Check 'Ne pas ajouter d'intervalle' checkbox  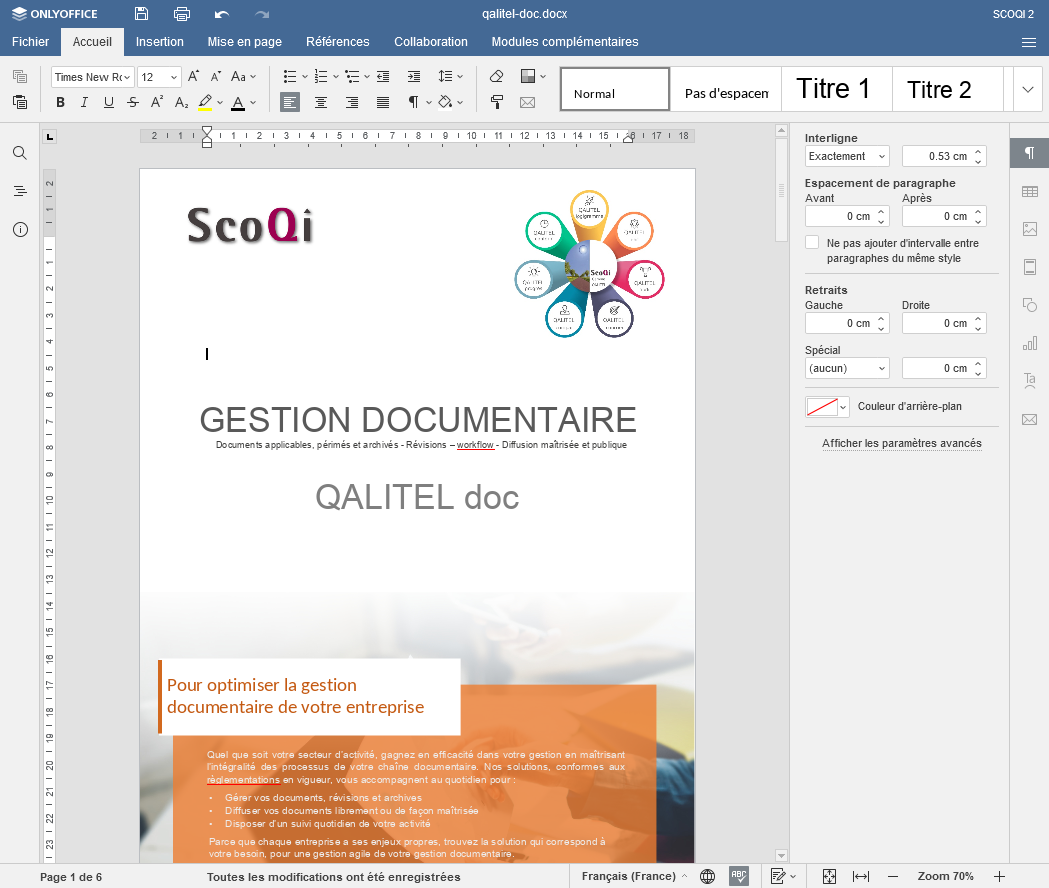pos(812,243)
